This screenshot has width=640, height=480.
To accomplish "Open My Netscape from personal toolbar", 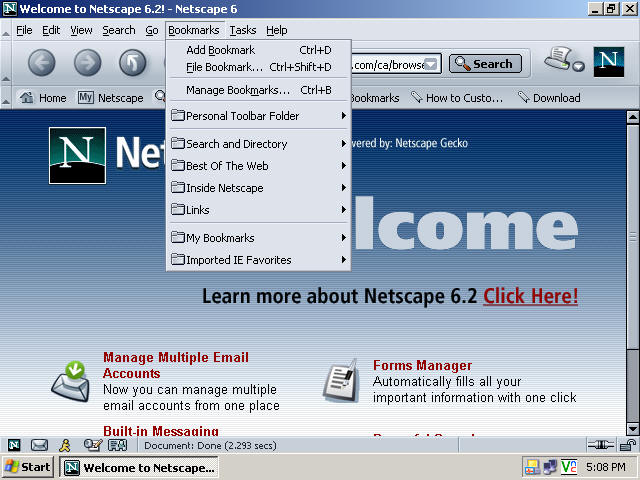I will 111,98.
